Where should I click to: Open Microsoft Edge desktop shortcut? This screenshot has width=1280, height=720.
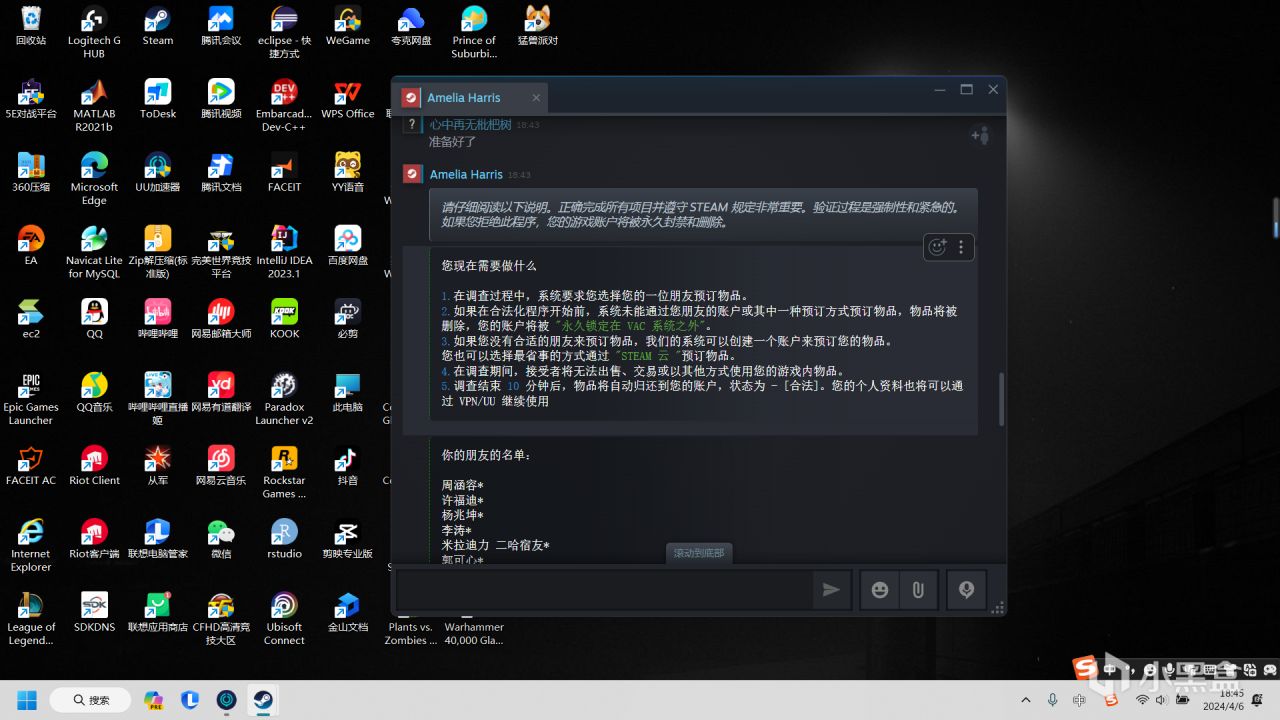point(94,178)
